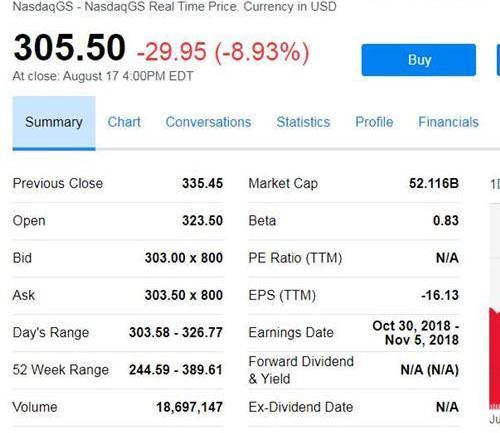Click the blue Buy button
500x433 pixels.
point(419,60)
